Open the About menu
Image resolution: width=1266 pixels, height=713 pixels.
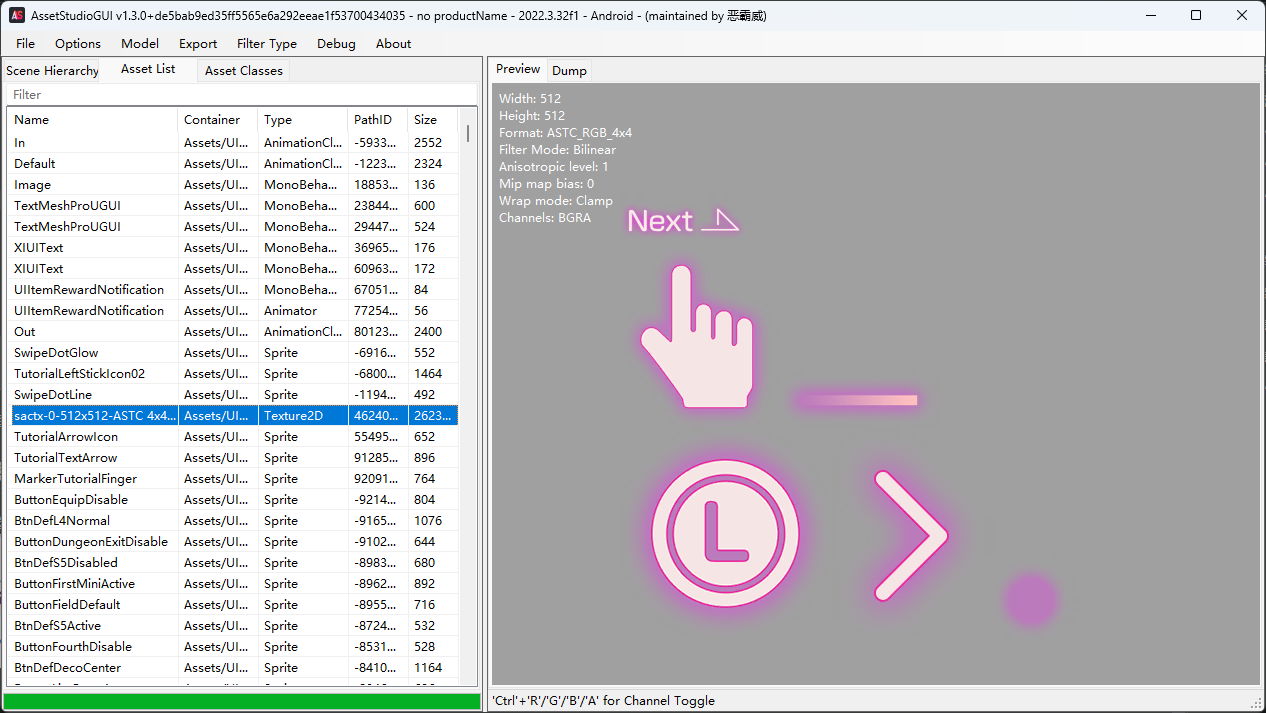tap(393, 44)
